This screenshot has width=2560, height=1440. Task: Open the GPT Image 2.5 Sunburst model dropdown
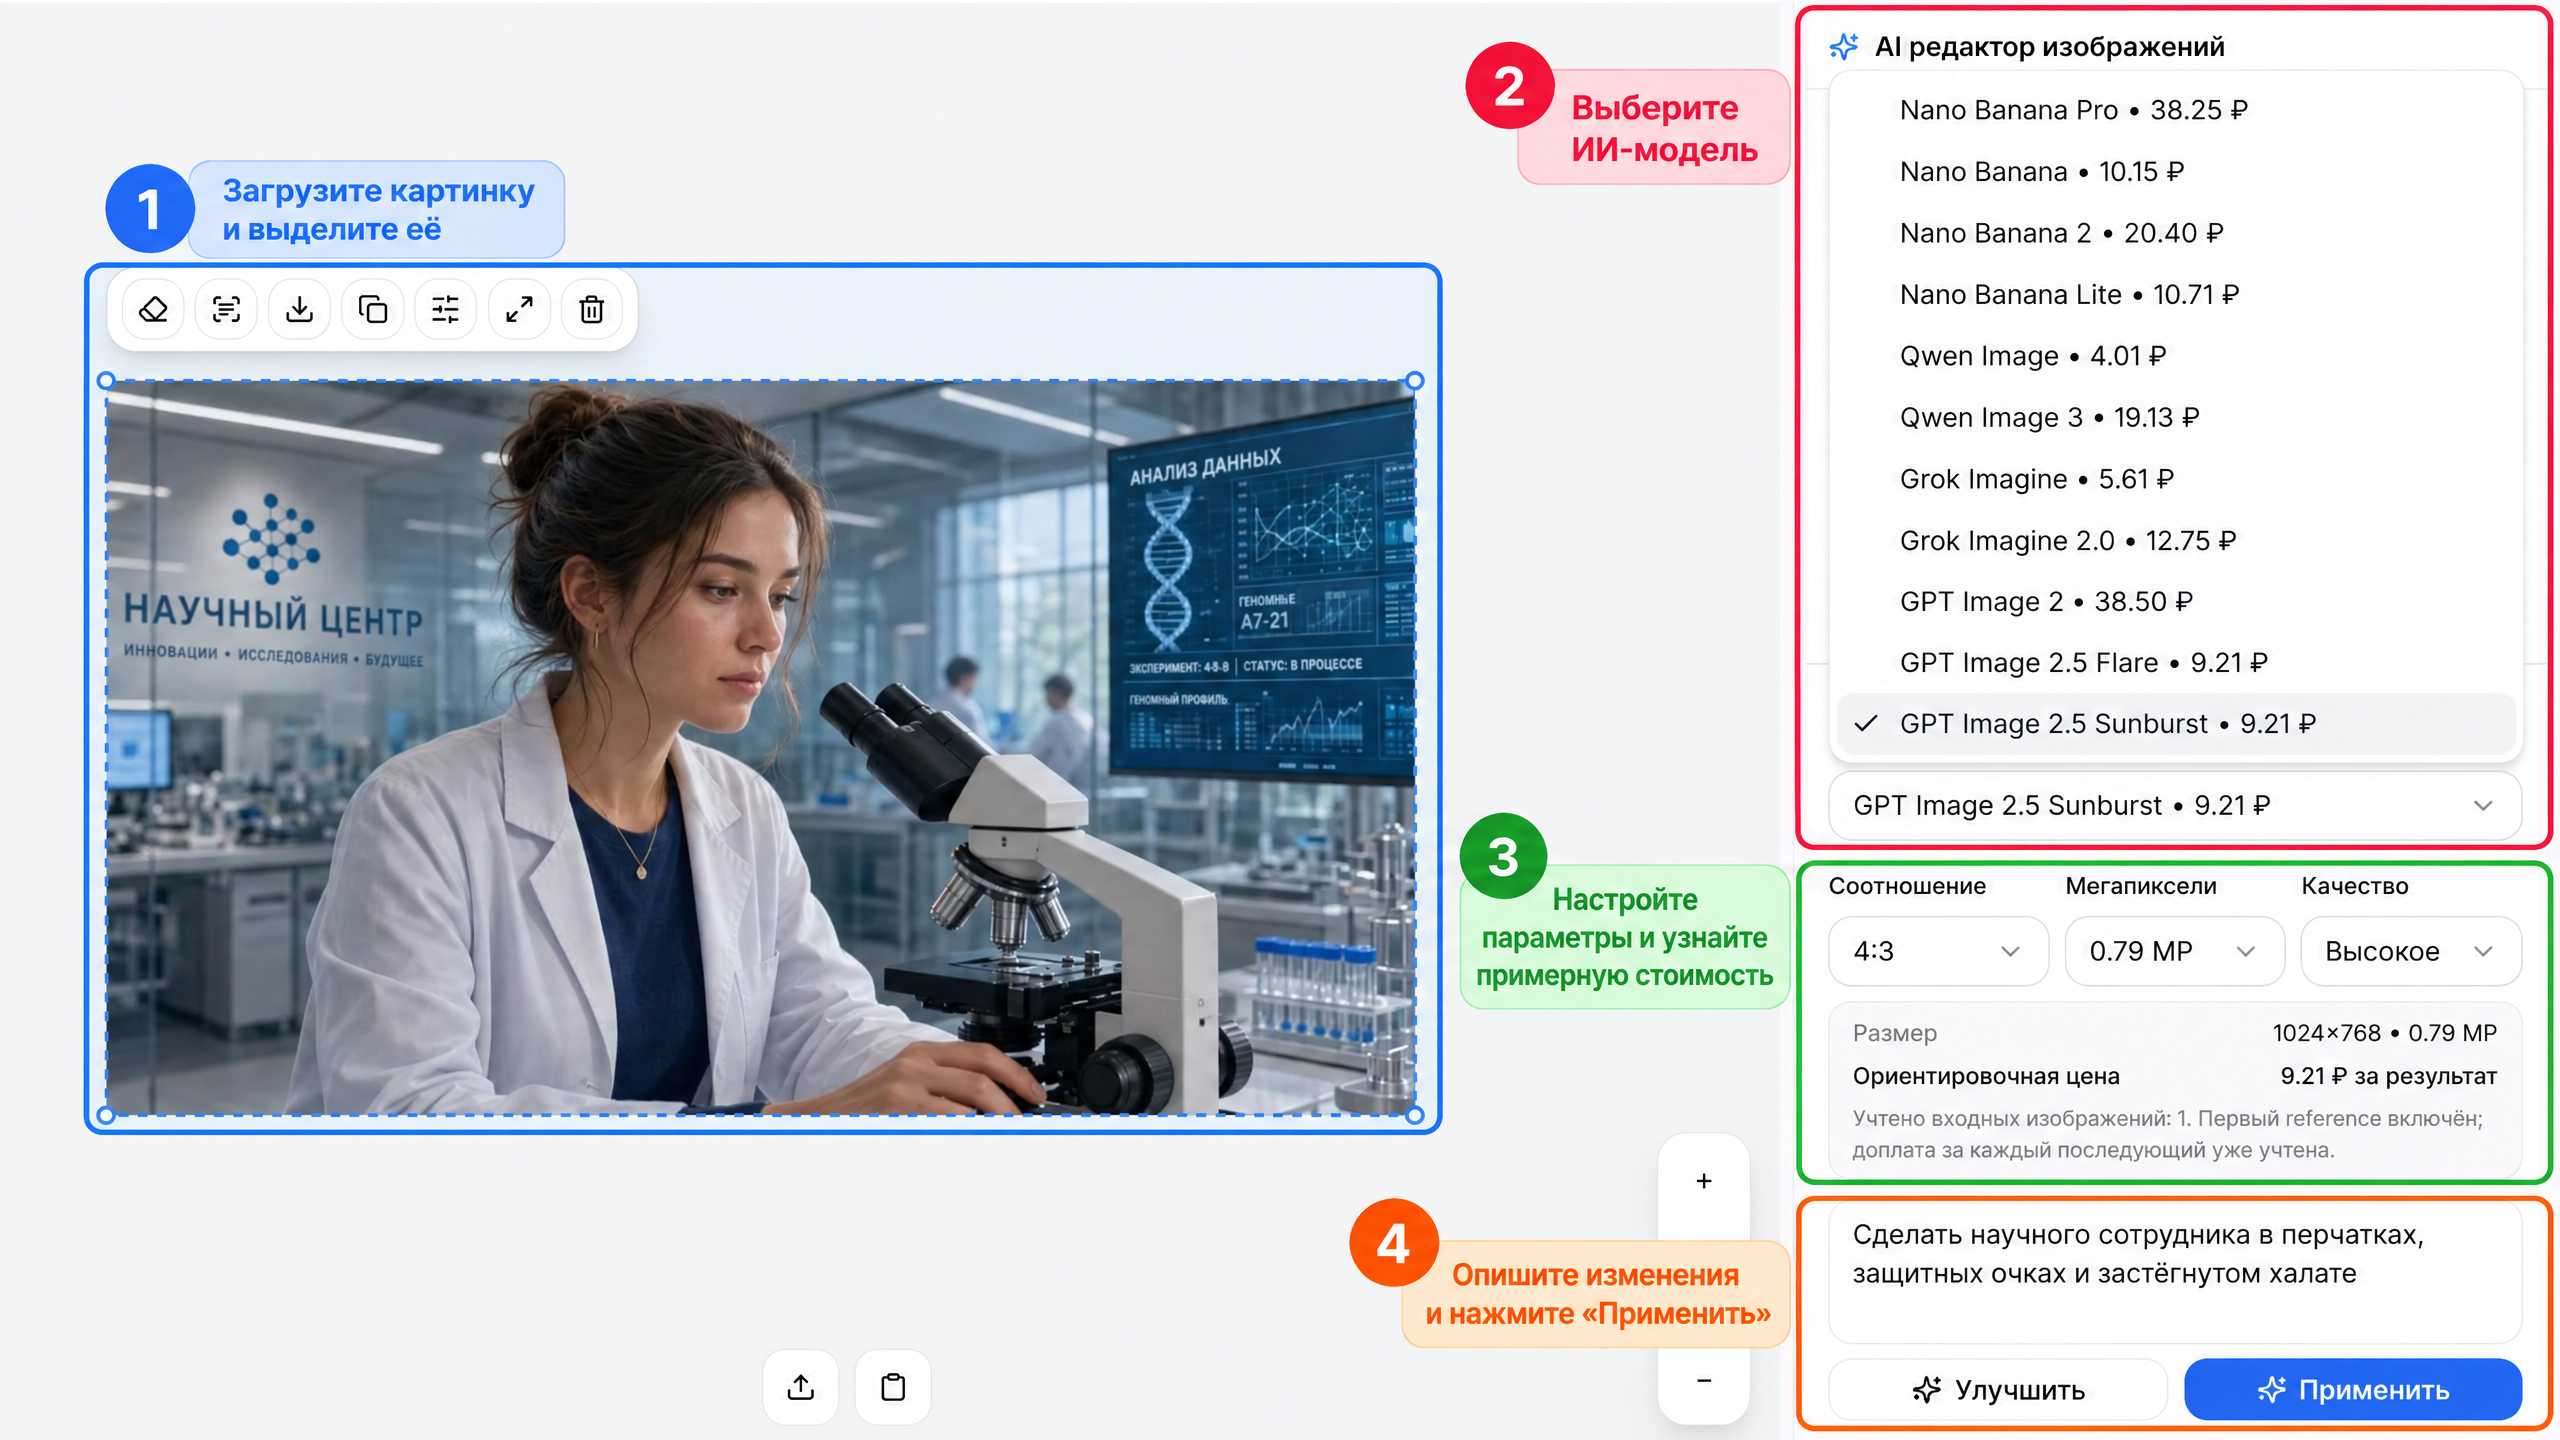(2174, 806)
